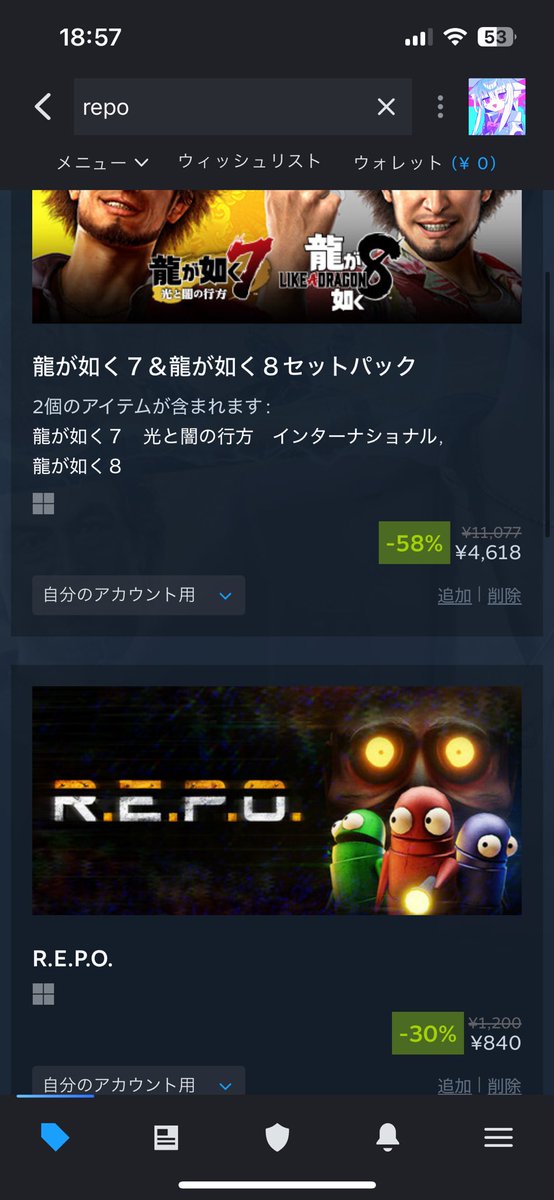554x1200 pixels.
Task: Open the notifications bell icon
Action: pos(388,1137)
